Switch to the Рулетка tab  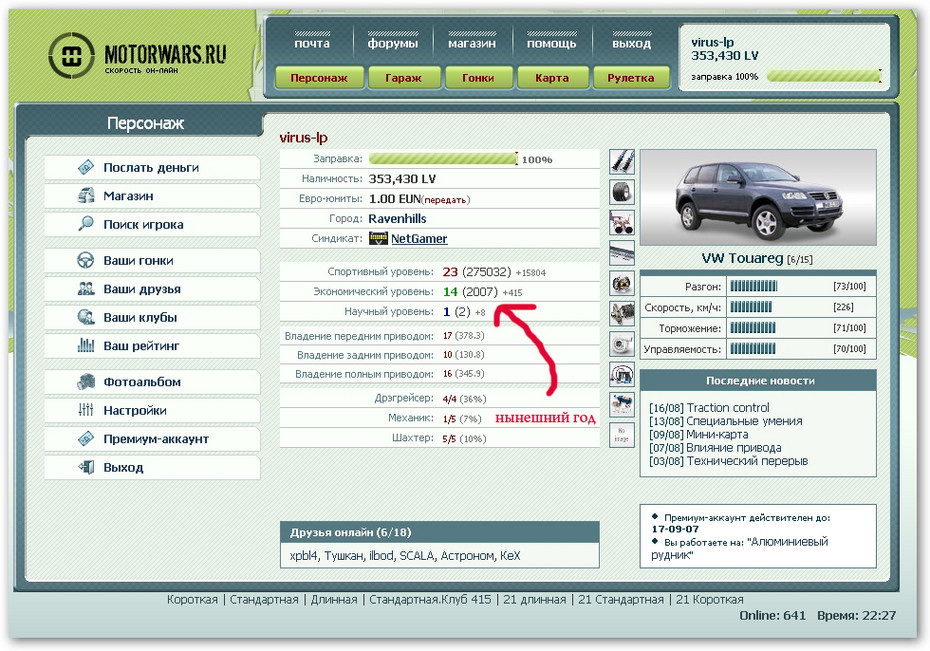[630, 78]
